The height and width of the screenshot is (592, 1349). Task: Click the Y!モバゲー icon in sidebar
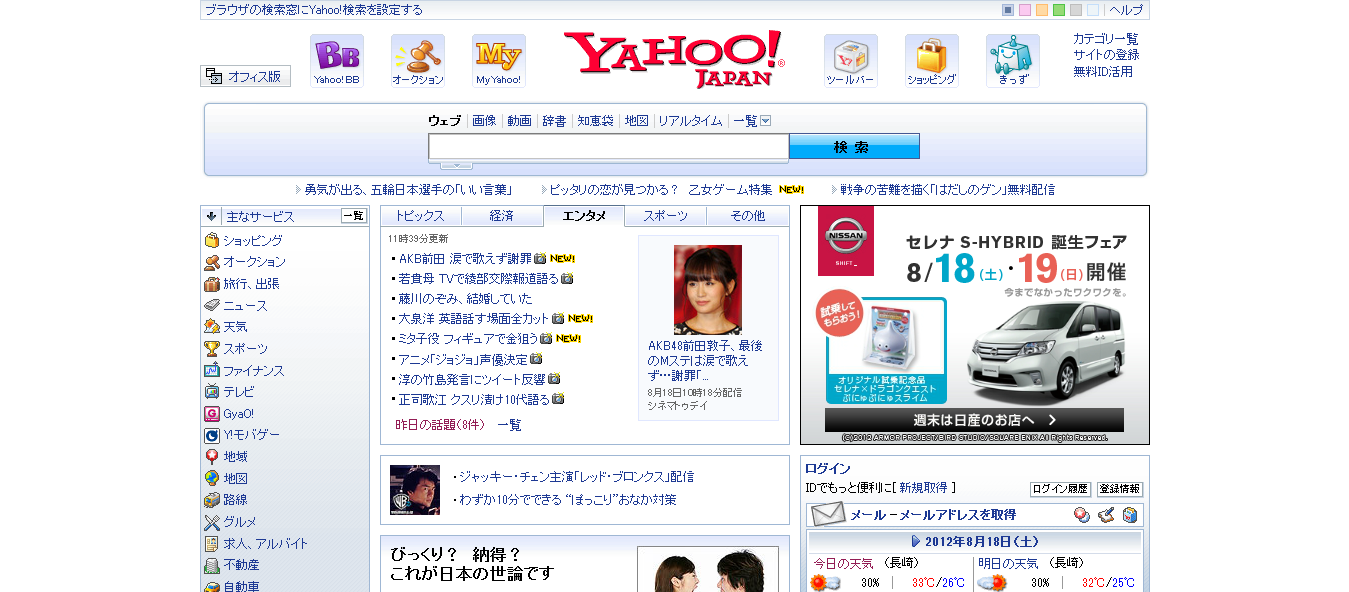(x=212, y=435)
